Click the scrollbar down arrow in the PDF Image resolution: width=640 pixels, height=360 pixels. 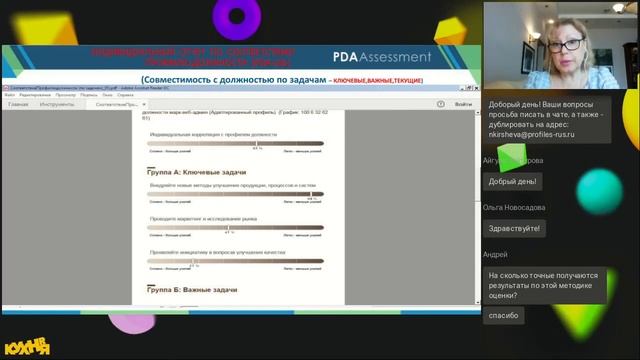click(478, 302)
